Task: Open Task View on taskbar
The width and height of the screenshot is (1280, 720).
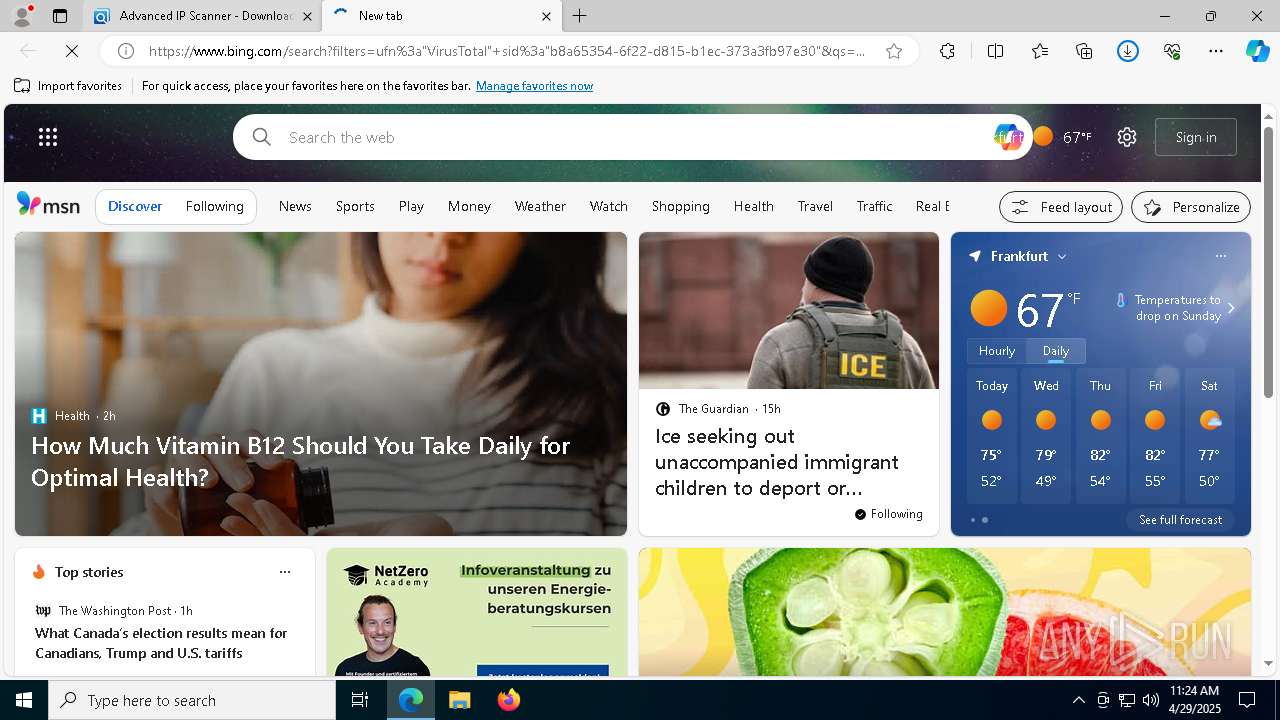Action: [360, 700]
